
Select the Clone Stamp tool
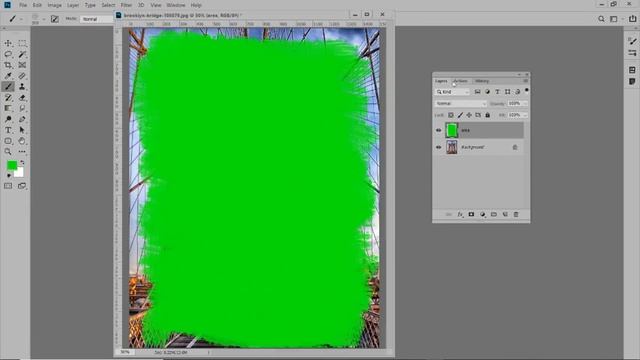tap(22, 87)
